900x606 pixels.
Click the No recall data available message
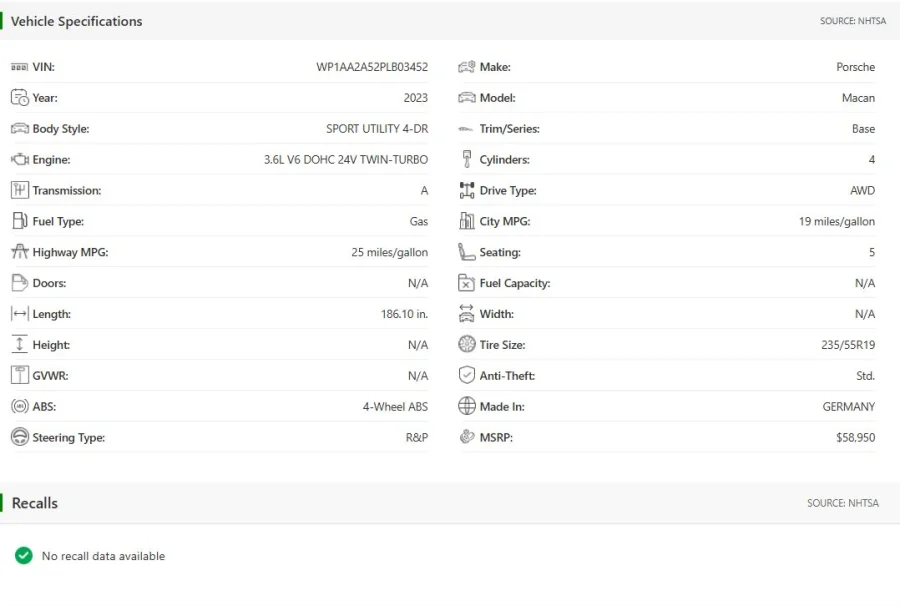coord(103,556)
